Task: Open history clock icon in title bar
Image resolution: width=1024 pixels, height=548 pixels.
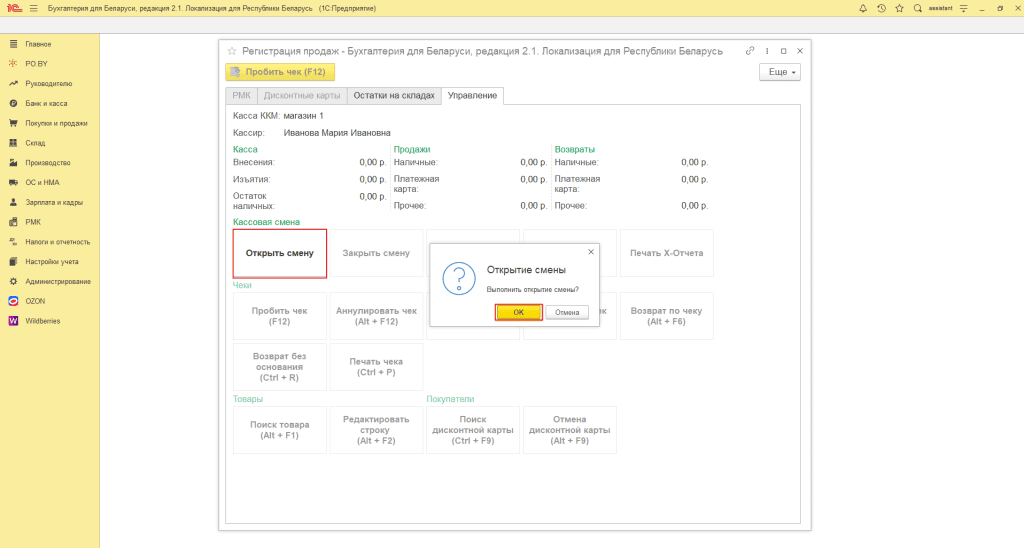Action: pos(881,8)
